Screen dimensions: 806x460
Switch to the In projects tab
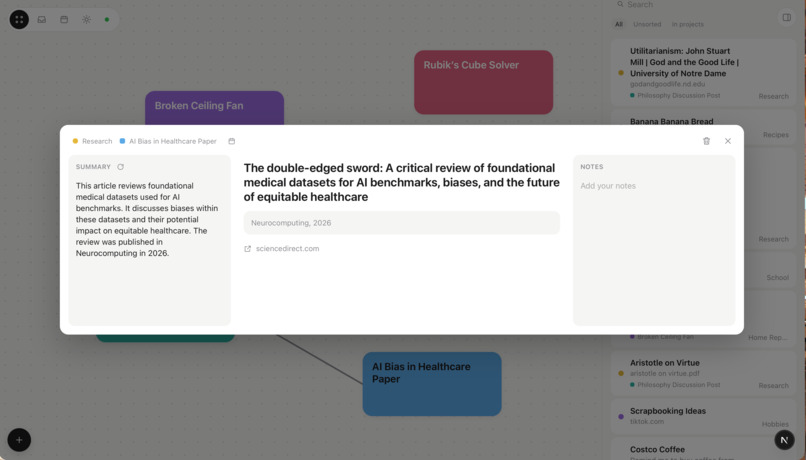coord(687,24)
